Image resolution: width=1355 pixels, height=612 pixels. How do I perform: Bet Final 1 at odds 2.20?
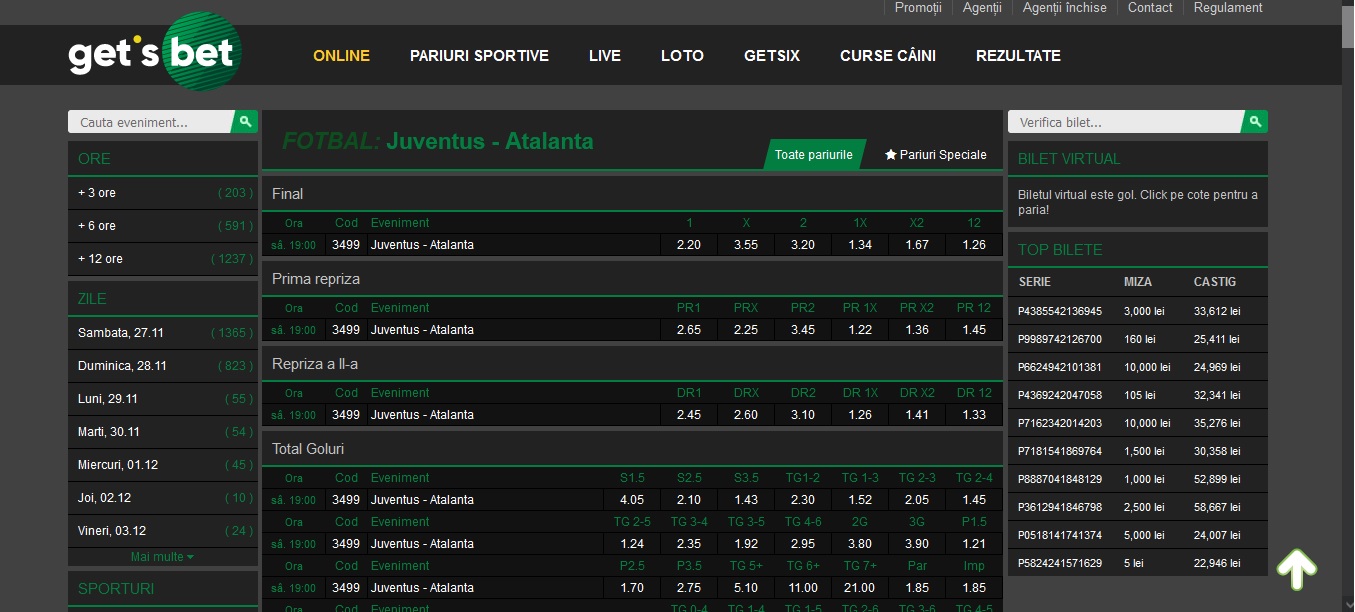689,245
